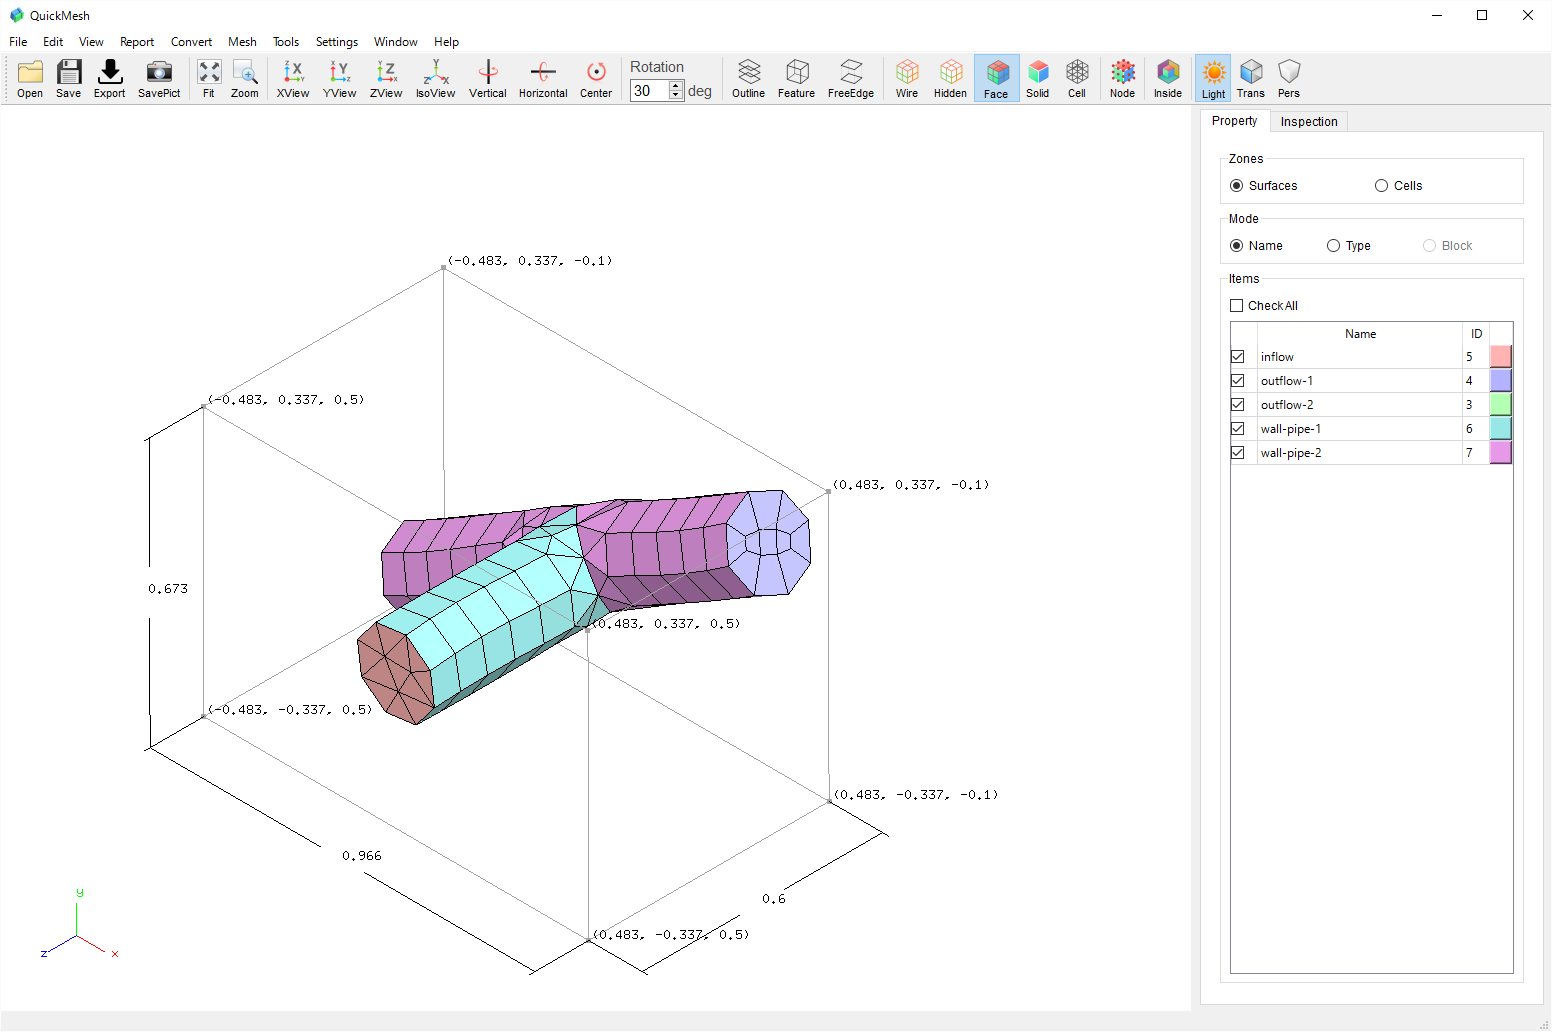Viewport: 1552px width, 1032px height.
Task: Switch to Hidden line rendering
Action: pyautogui.click(x=950, y=78)
